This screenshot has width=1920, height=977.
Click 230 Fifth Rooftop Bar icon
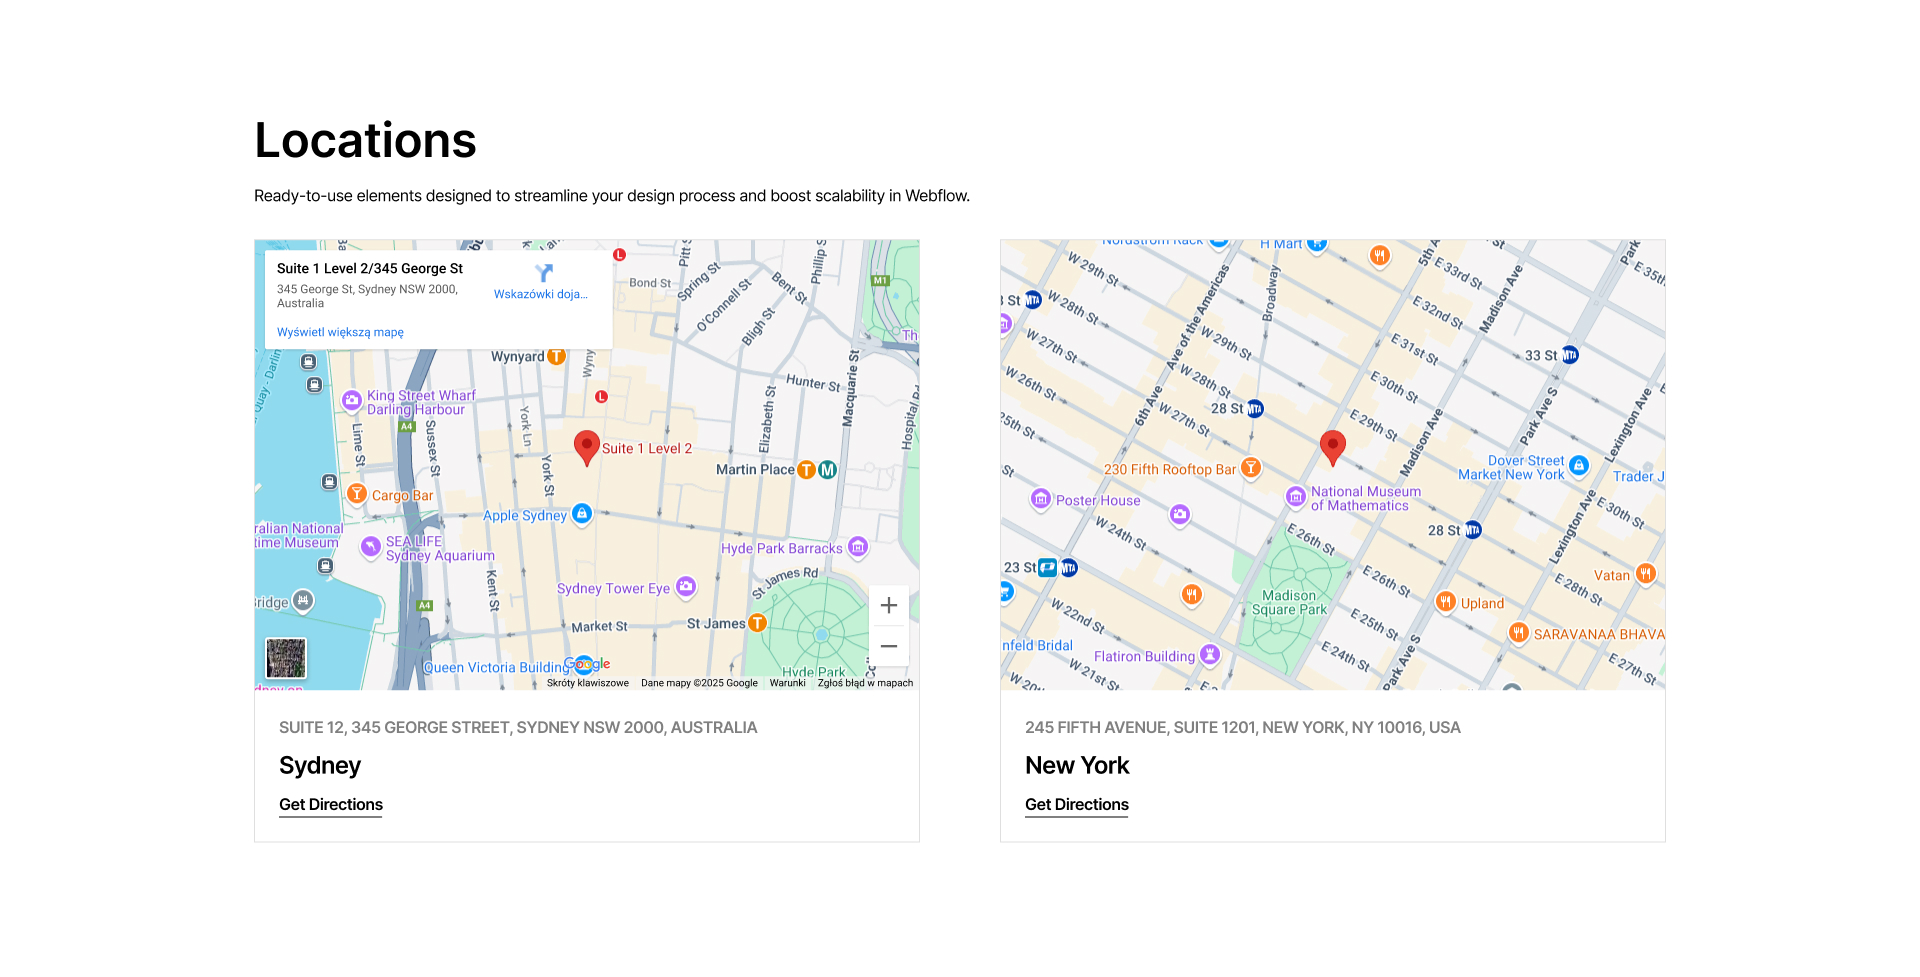(x=1251, y=468)
